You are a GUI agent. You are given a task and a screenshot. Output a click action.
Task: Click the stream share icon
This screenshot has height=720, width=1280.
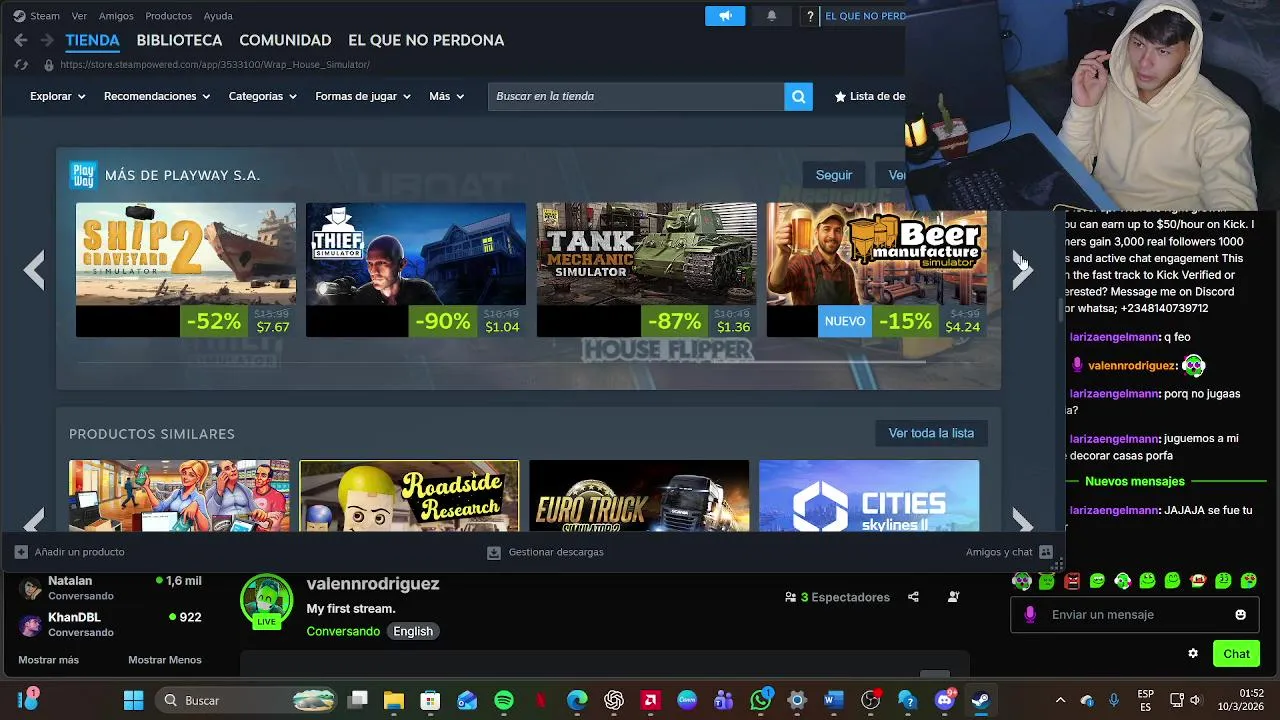click(913, 597)
